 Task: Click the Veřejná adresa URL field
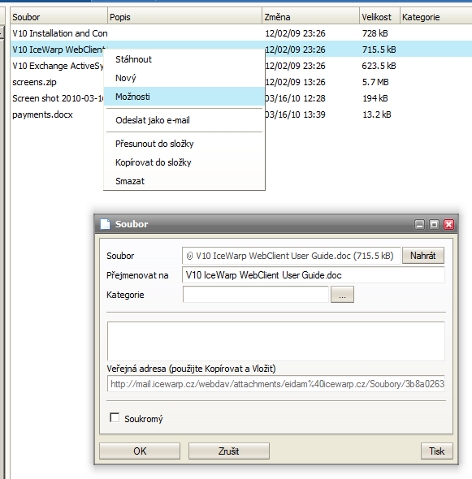coord(276,384)
